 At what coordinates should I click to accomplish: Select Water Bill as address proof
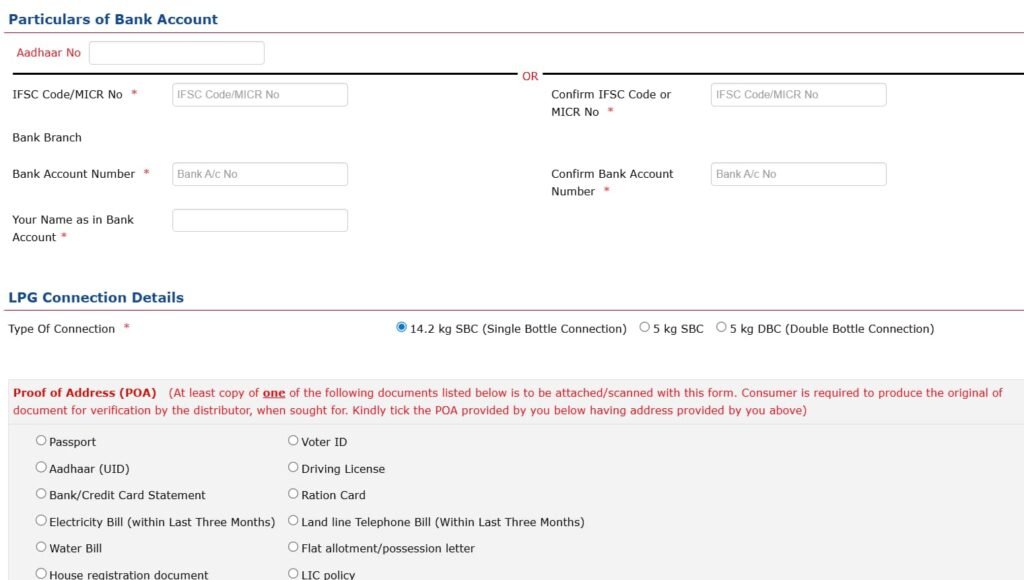click(41, 548)
